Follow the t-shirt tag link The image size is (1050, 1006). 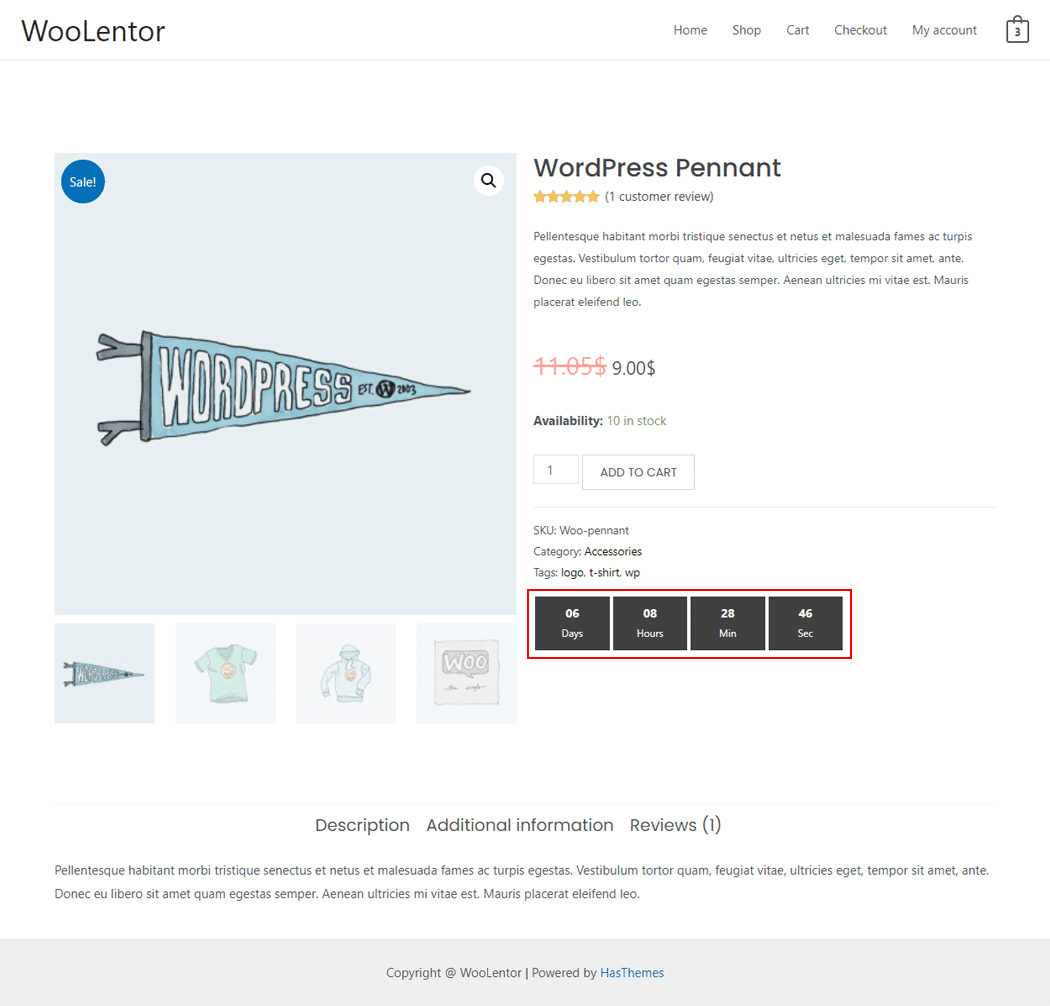[604, 573]
